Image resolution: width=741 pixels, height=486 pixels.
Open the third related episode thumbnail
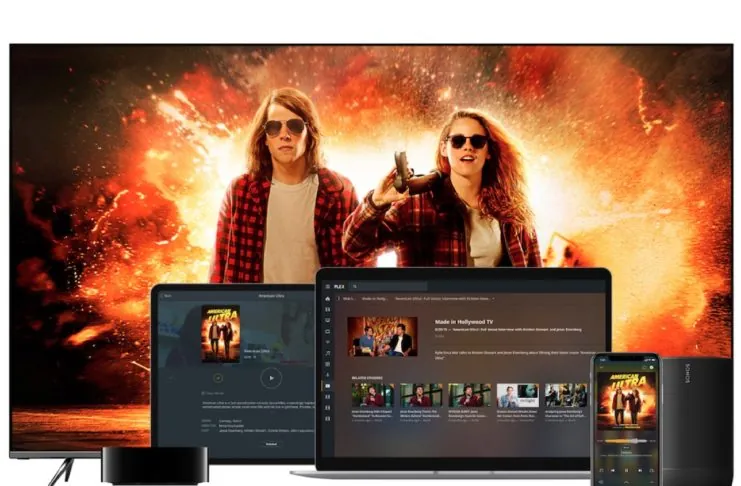pos(469,395)
